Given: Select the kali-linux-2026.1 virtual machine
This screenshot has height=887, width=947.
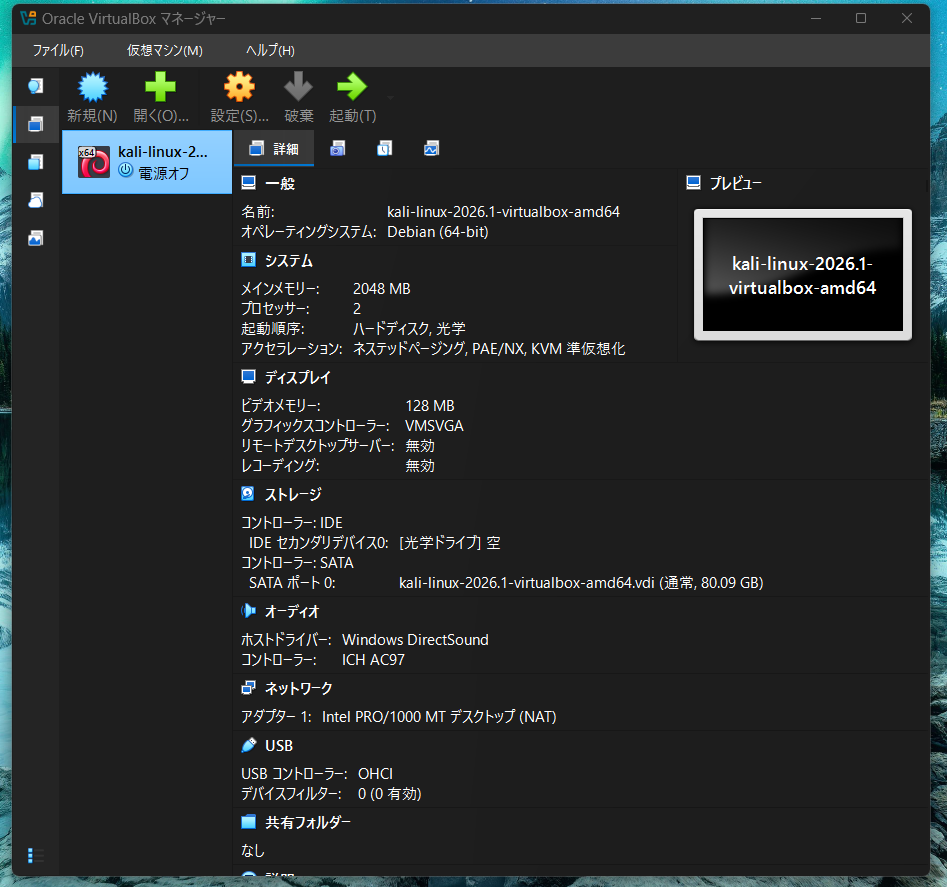Looking at the screenshot, I should pos(146,160).
